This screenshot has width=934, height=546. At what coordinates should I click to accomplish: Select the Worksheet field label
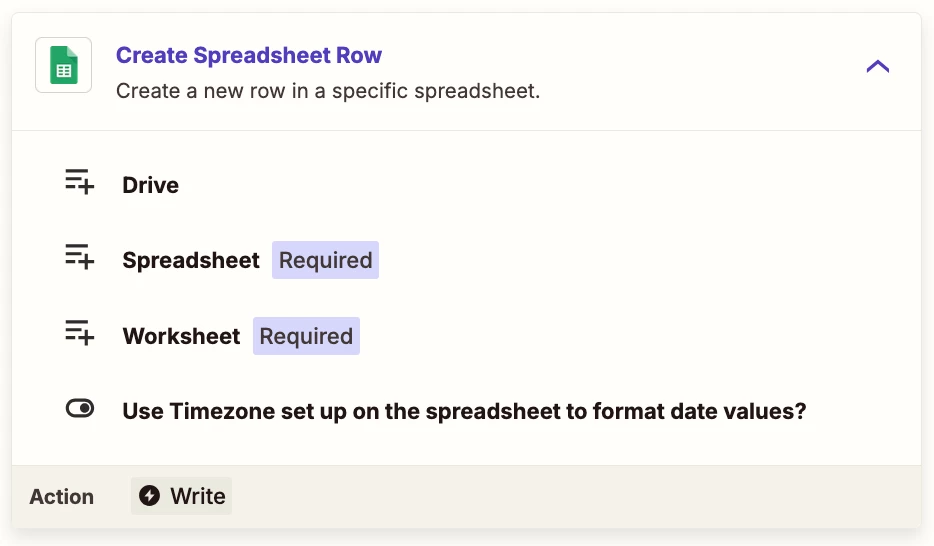pyautogui.click(x=181, y=336)
